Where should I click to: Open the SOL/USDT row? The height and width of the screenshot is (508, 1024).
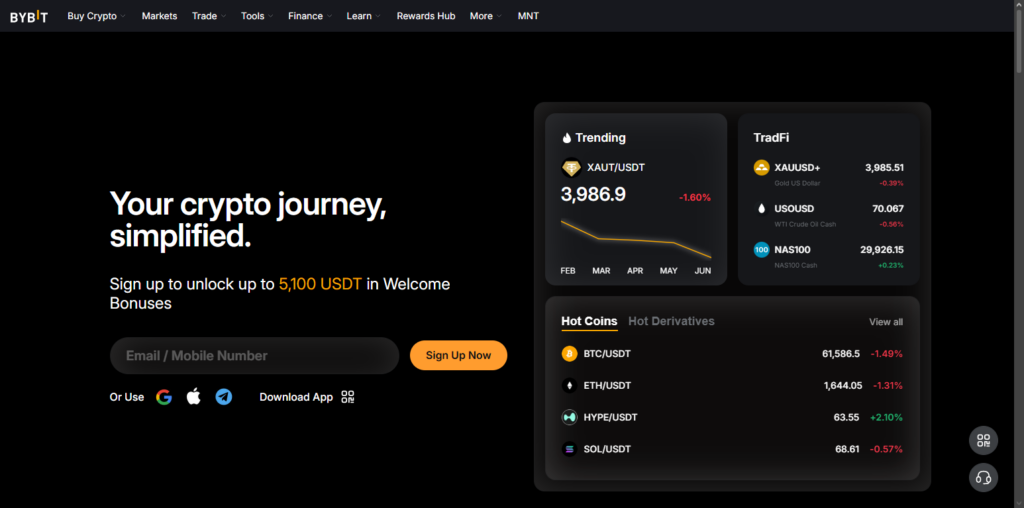coord(732,449)
